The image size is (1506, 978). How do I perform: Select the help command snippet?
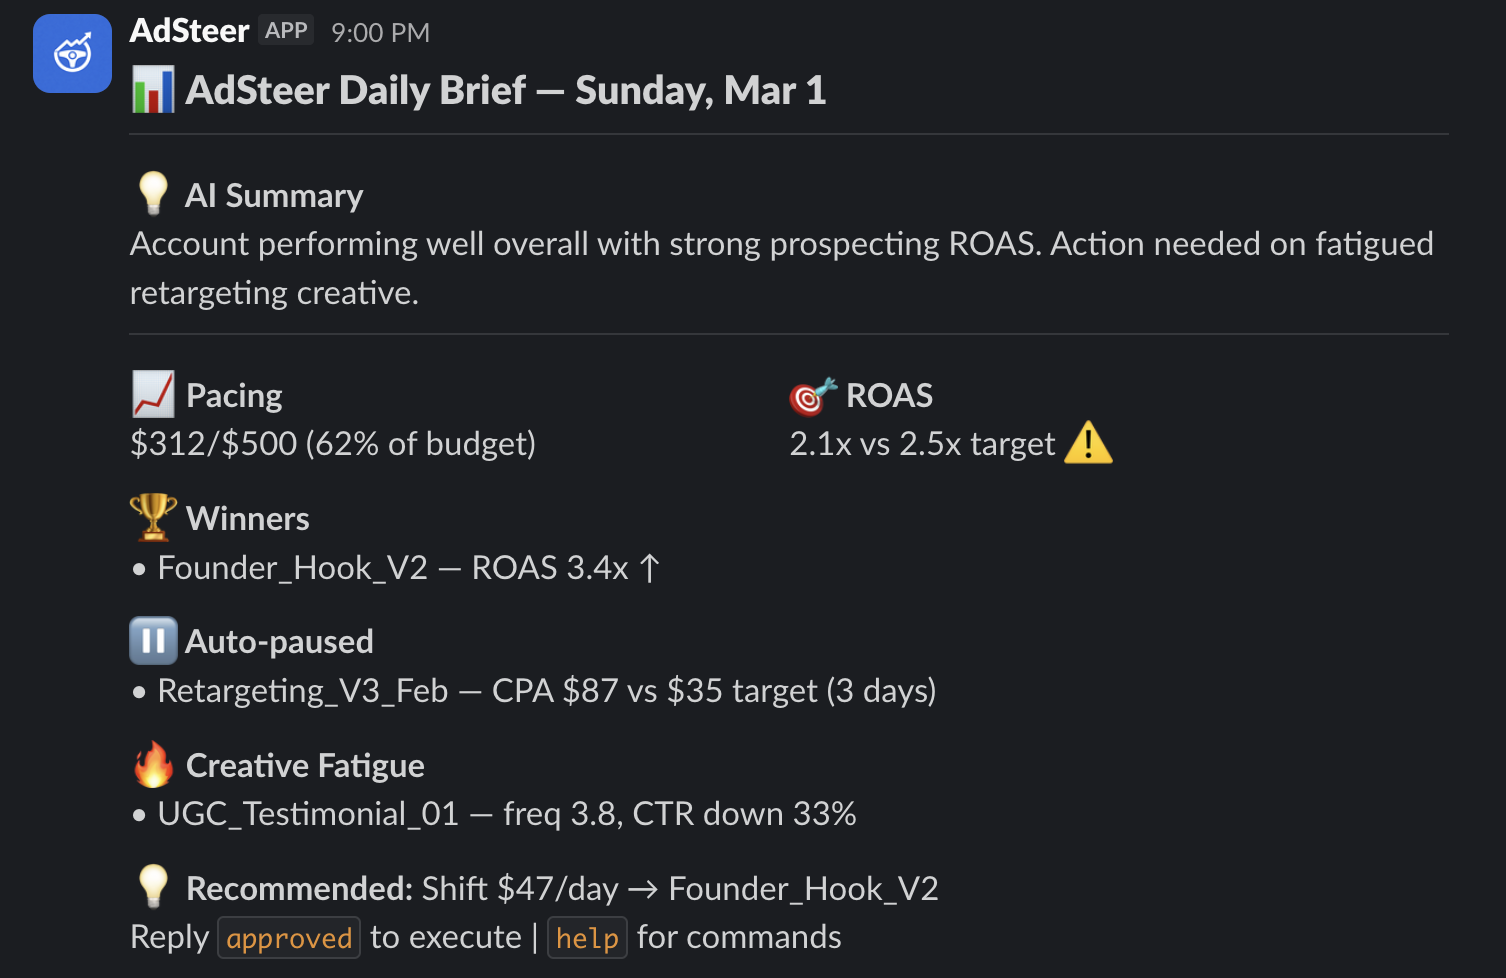click(x=587, y=937)
